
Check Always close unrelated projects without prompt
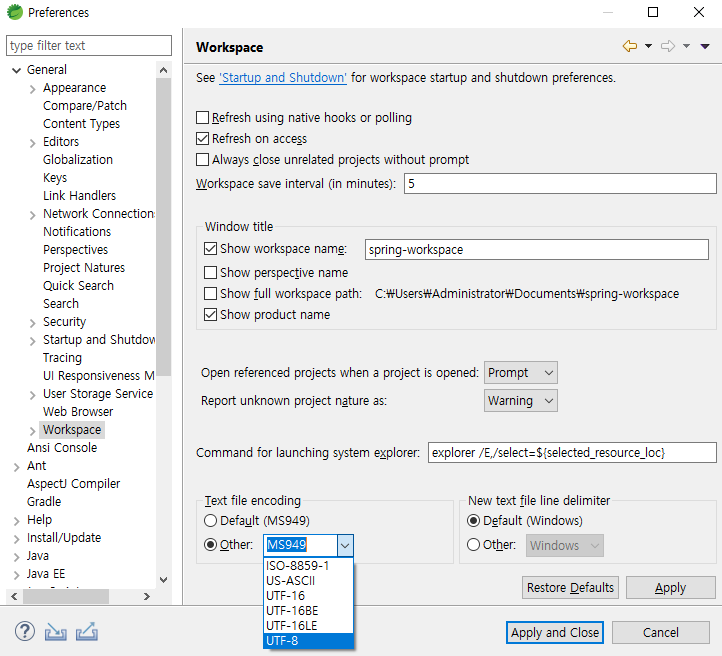coord(202,160)
